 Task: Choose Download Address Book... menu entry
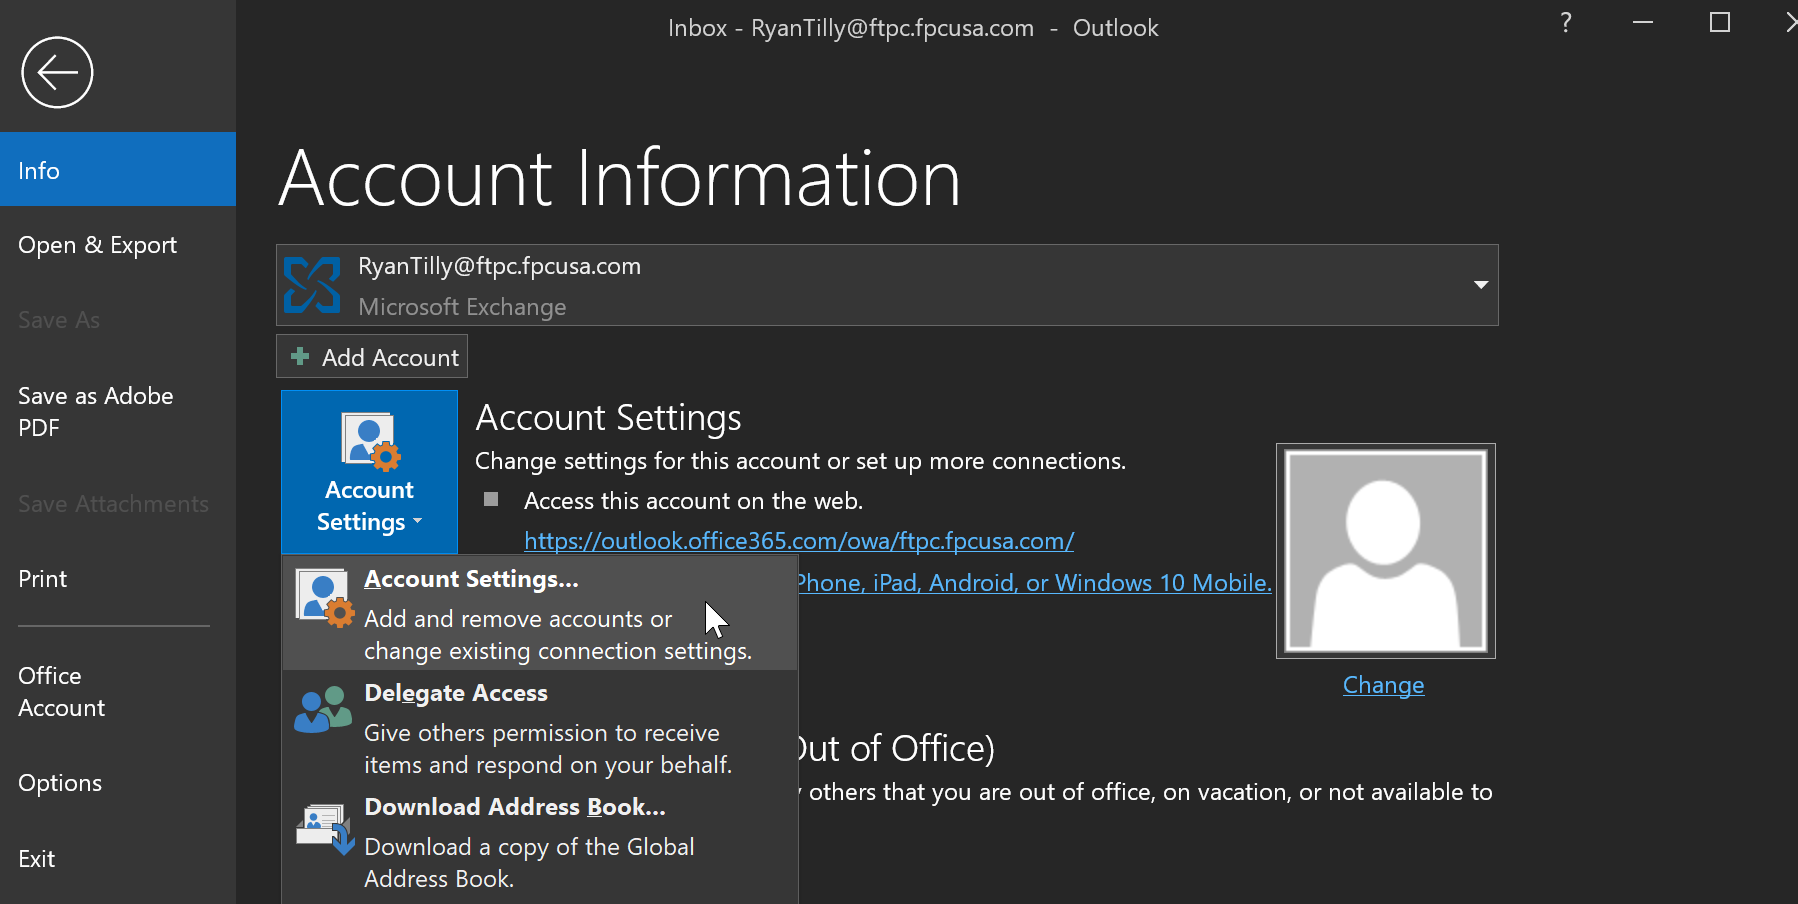540,842
